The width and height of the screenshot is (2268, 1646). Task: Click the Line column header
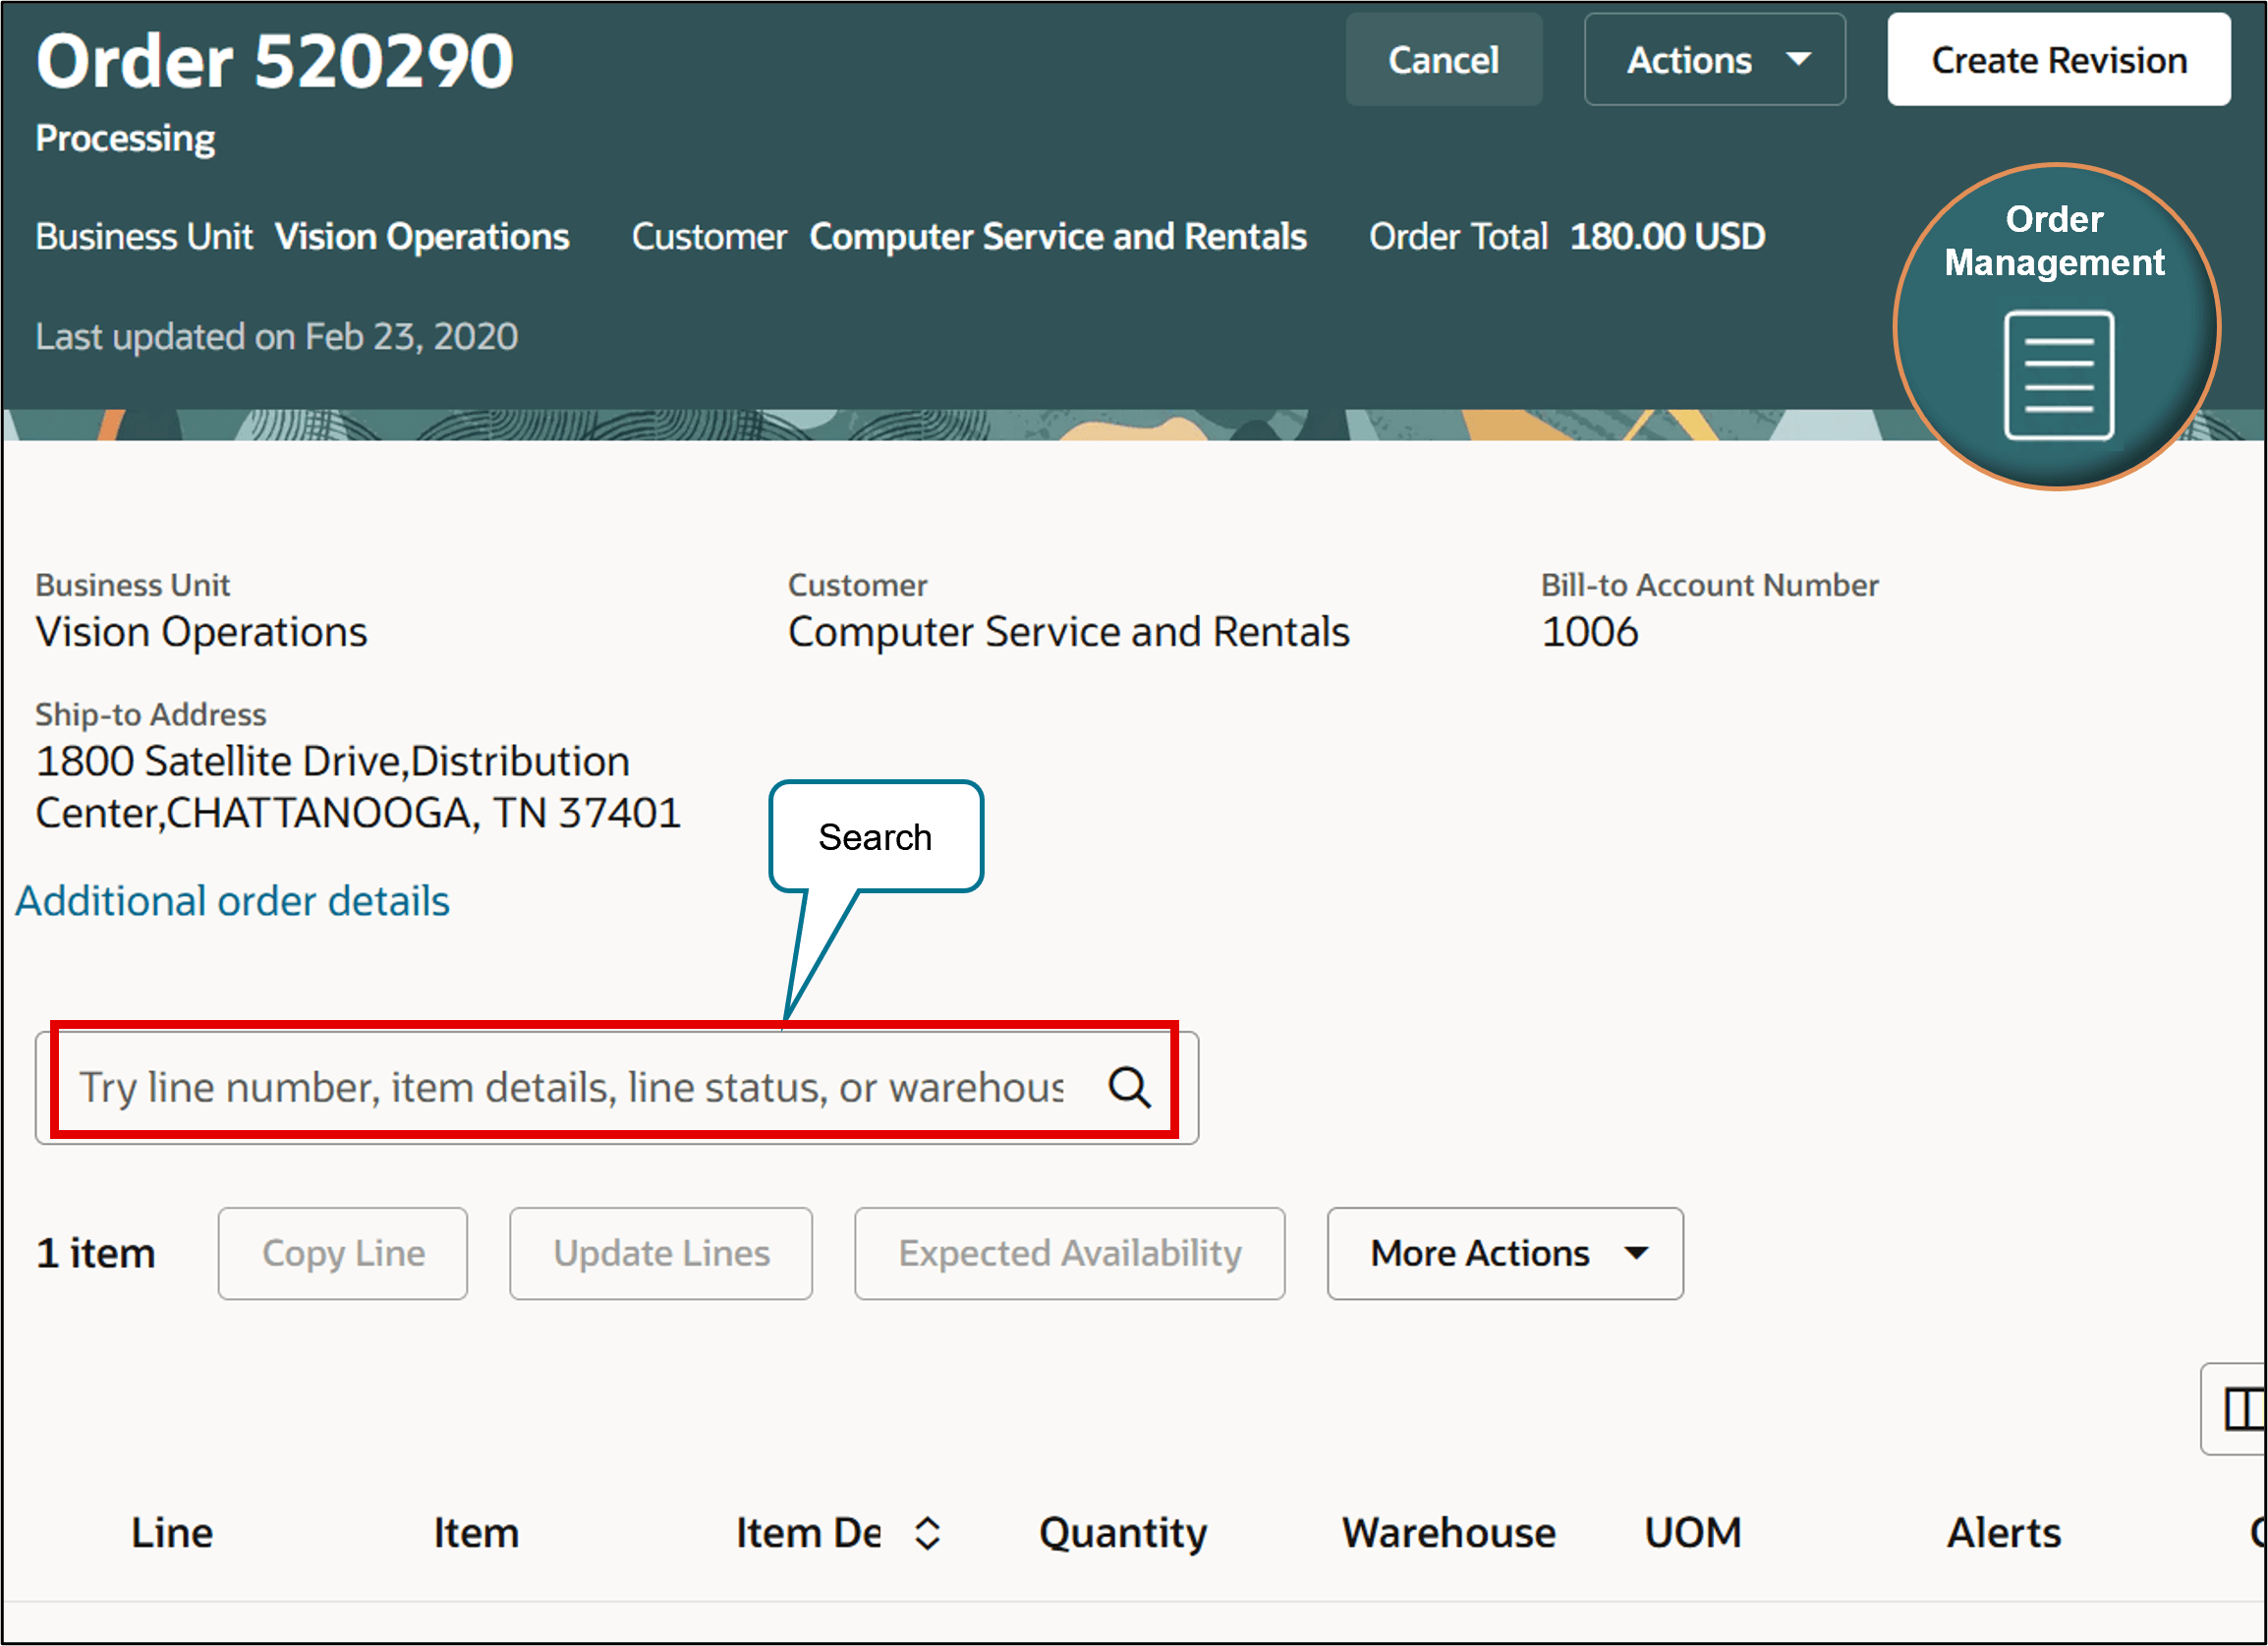(172, 1533)
